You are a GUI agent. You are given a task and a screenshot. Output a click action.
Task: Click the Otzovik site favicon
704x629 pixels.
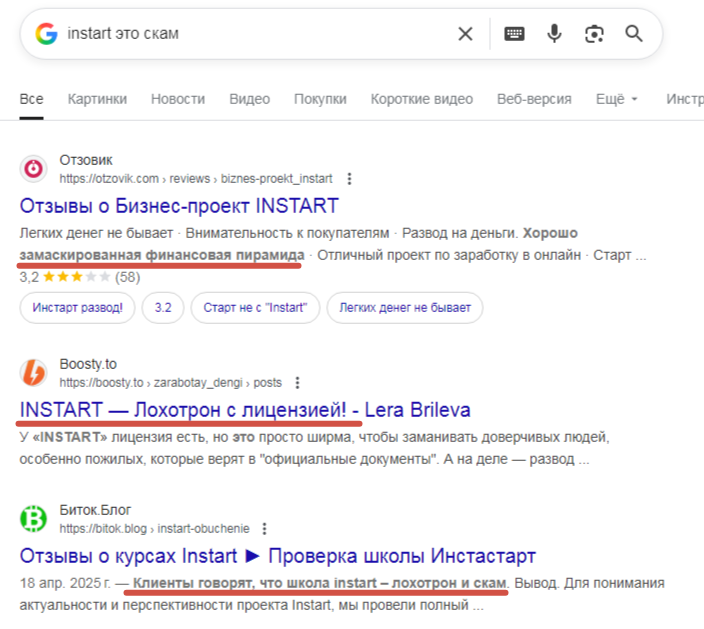(34, 169)
